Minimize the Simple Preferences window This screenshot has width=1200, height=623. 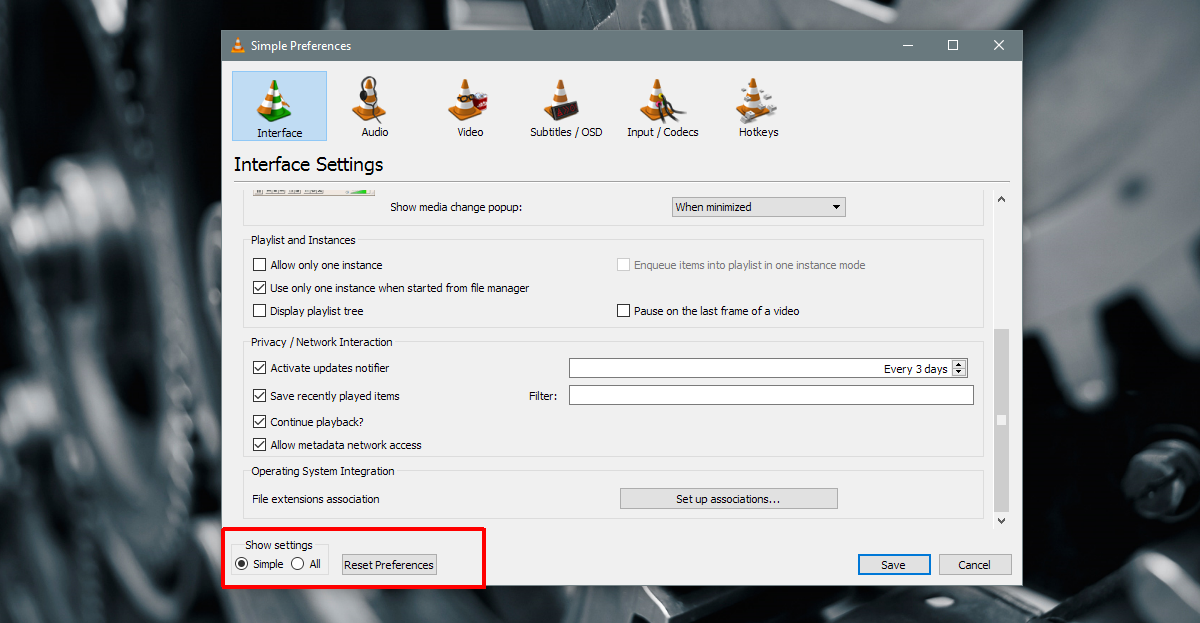[x=907, y=45]
